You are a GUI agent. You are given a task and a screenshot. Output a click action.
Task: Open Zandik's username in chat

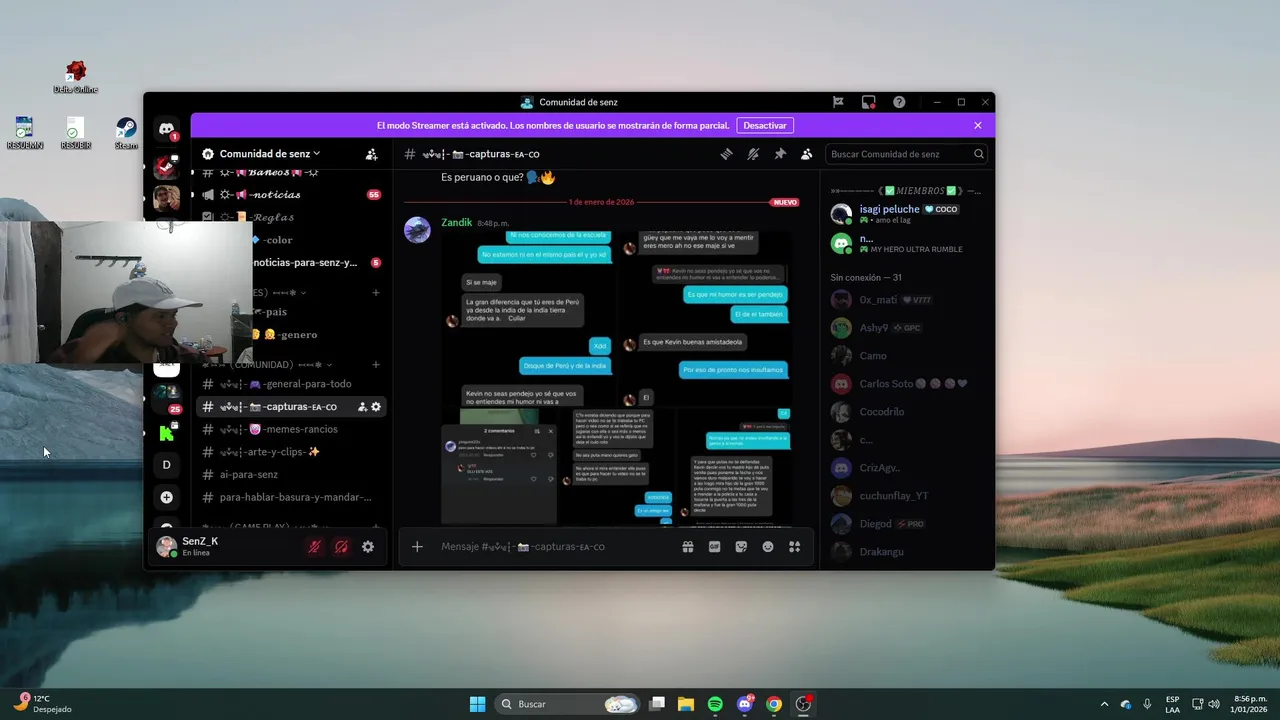click(x=456, y=222)
